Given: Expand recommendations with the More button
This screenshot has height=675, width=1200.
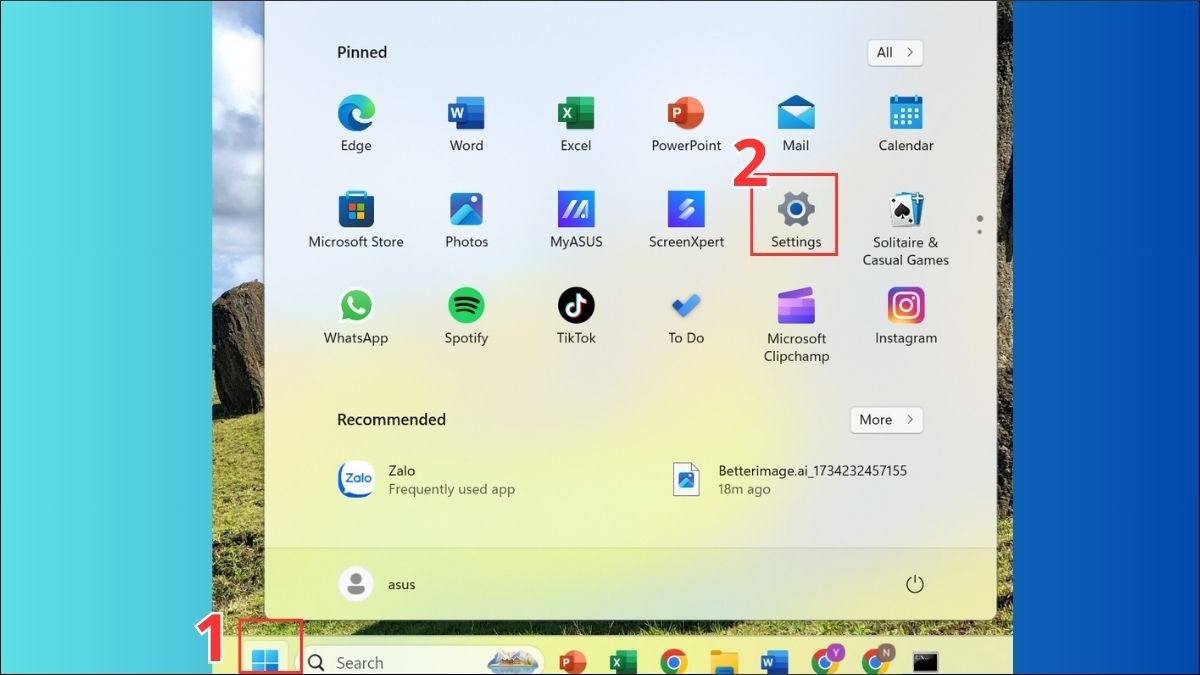Looking at the screenshot, I should (x=886, y=420).
